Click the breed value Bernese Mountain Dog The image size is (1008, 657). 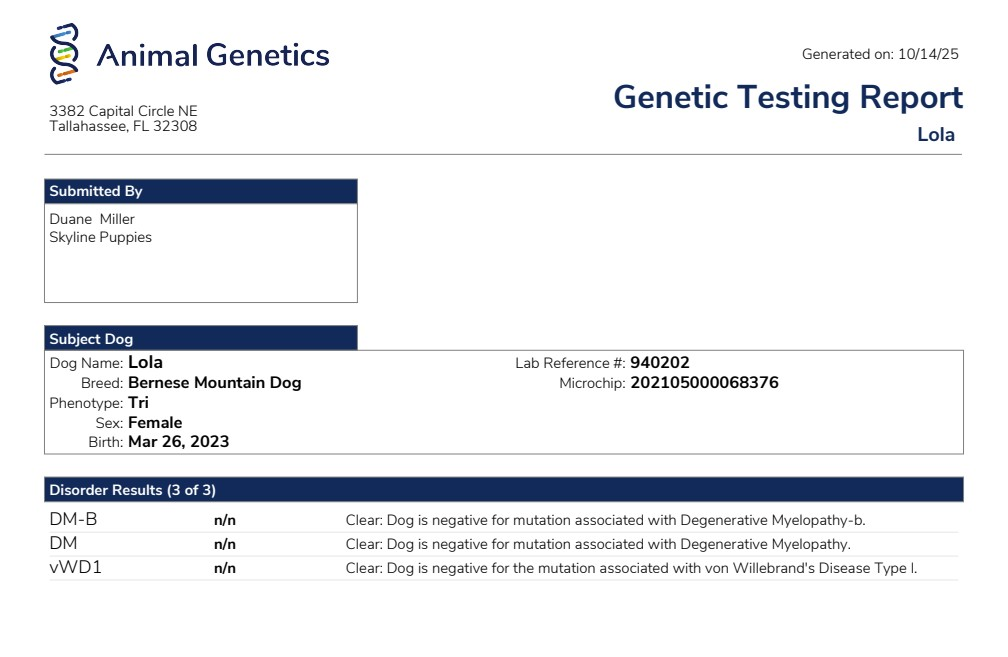tap(214, 383)
